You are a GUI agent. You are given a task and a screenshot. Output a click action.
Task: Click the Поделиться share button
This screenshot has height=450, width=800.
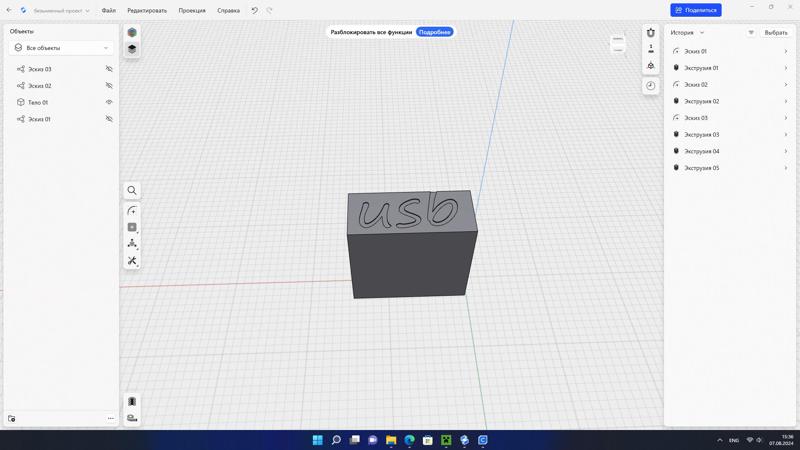(695, 10)
